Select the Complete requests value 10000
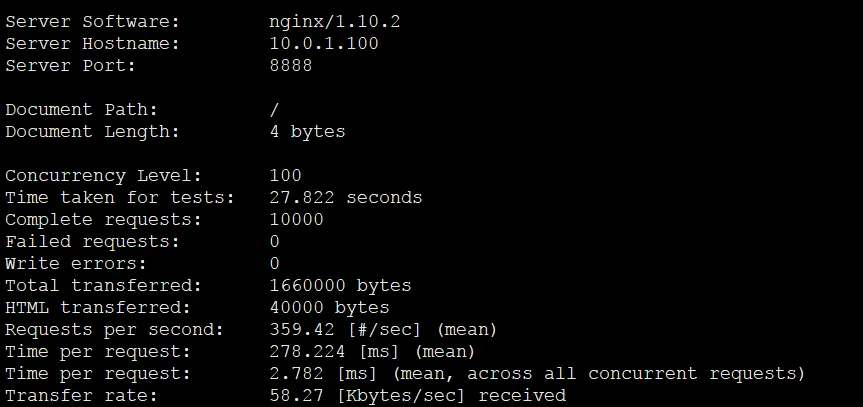Viewport: 863px width, 407px height. coord(296,220)
